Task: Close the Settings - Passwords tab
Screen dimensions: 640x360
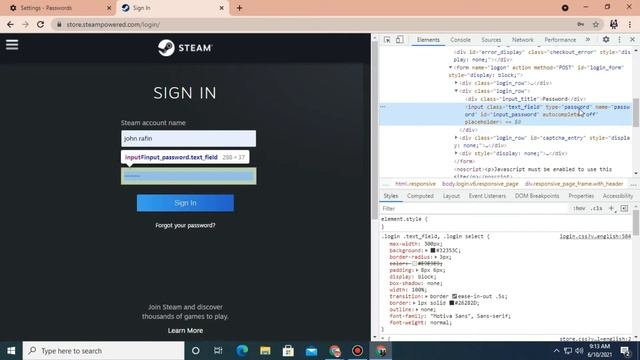Action: point(109,8)
